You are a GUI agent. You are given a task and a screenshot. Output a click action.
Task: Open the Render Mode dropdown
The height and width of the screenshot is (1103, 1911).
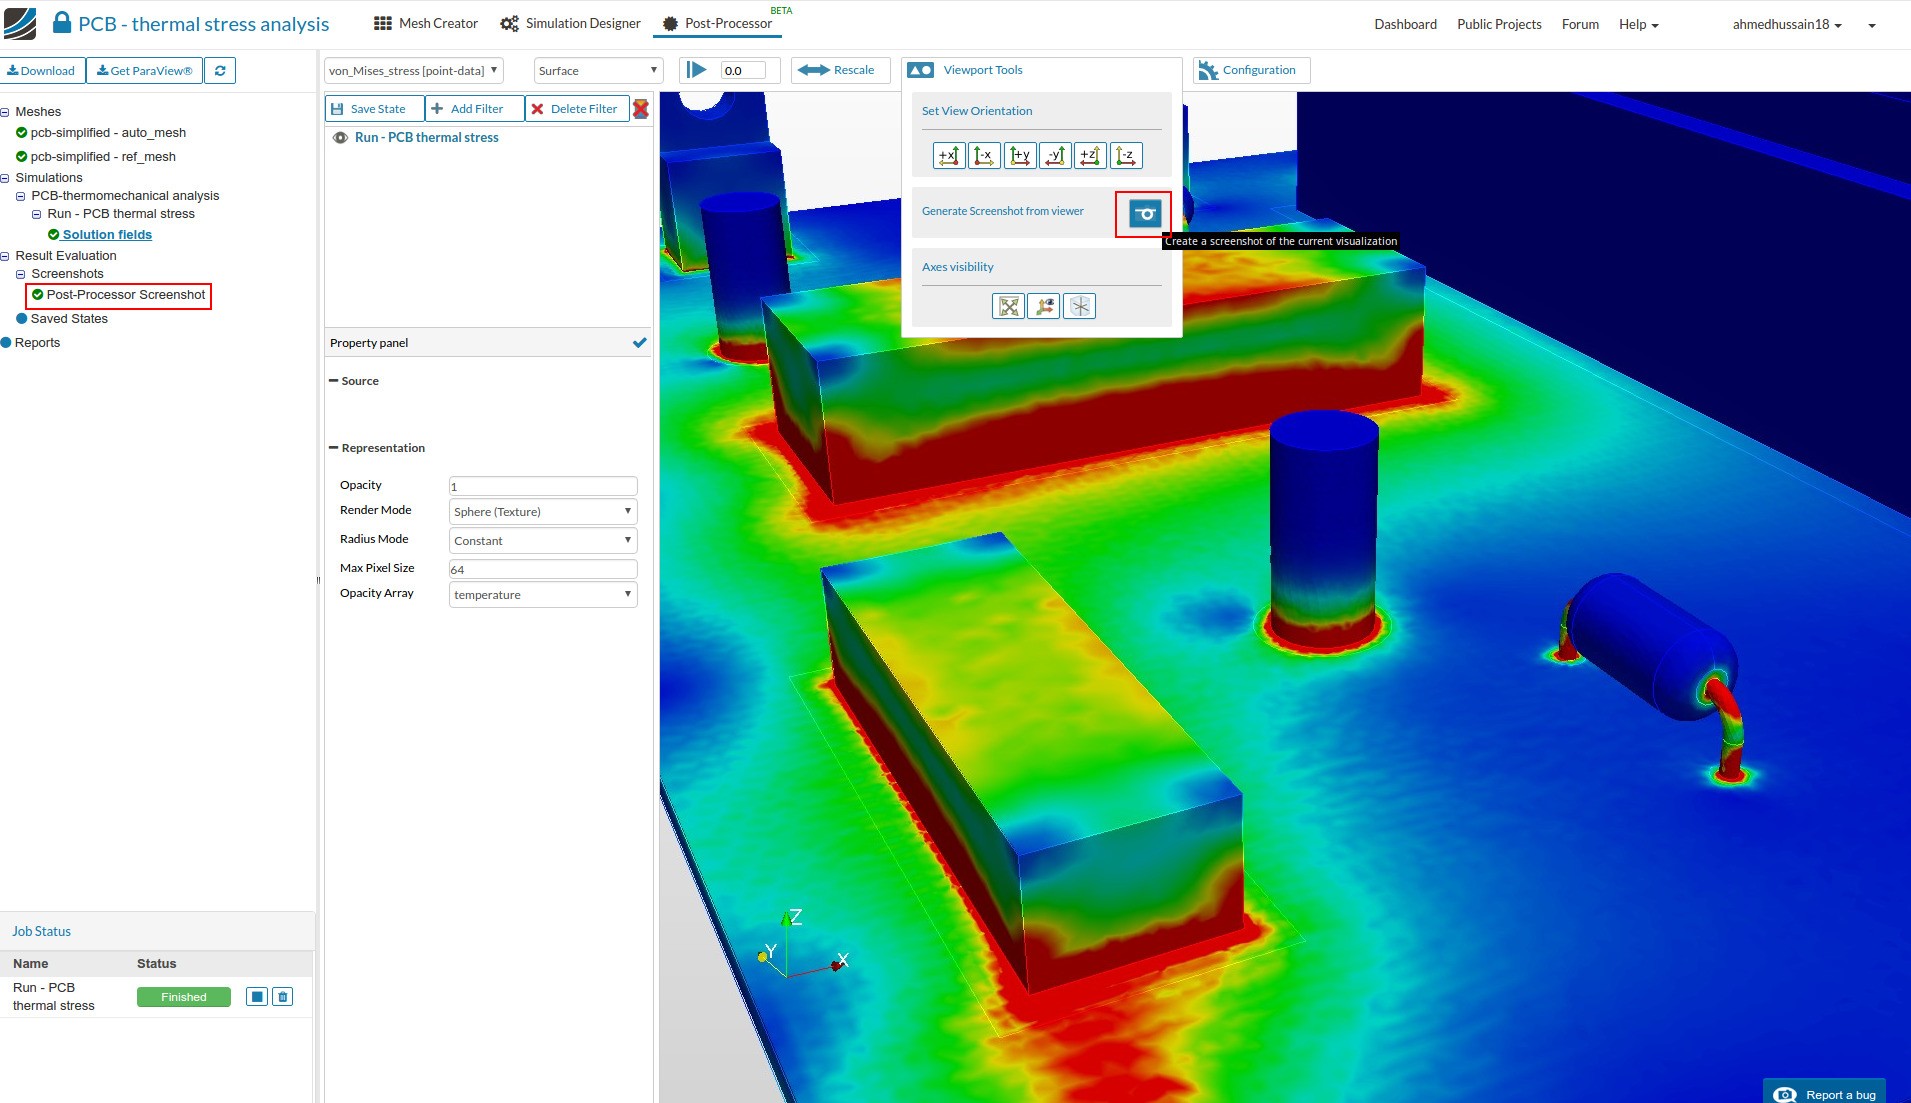point(543,512)
